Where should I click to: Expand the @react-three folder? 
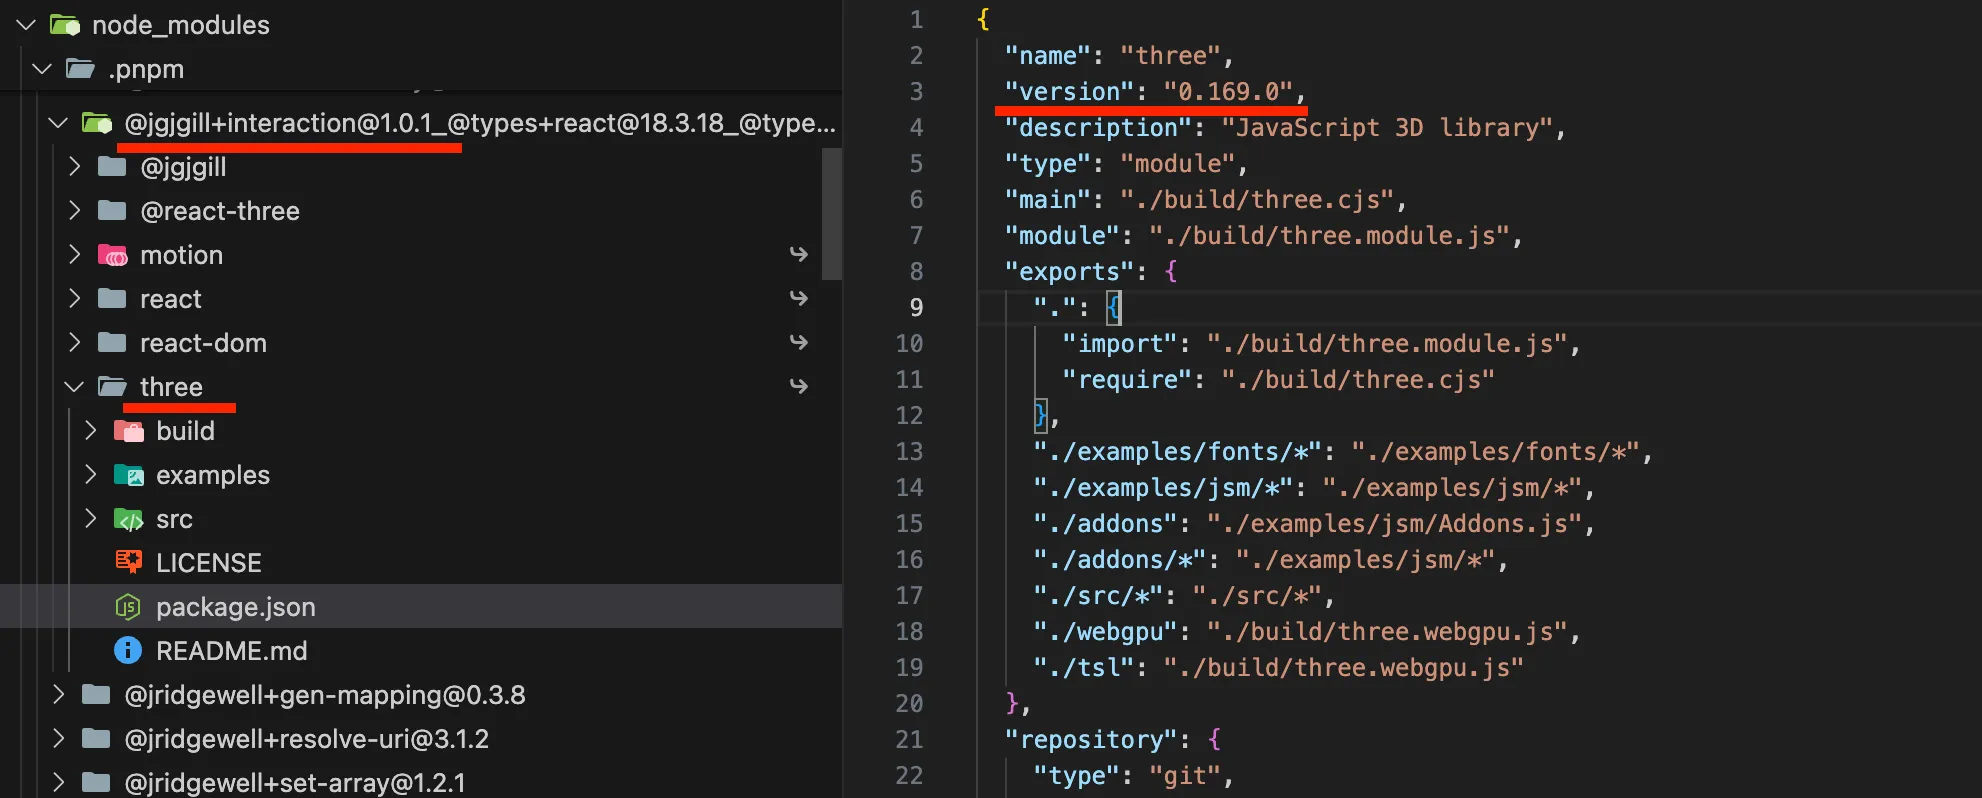pyautogui.click(x=74, y=211)
